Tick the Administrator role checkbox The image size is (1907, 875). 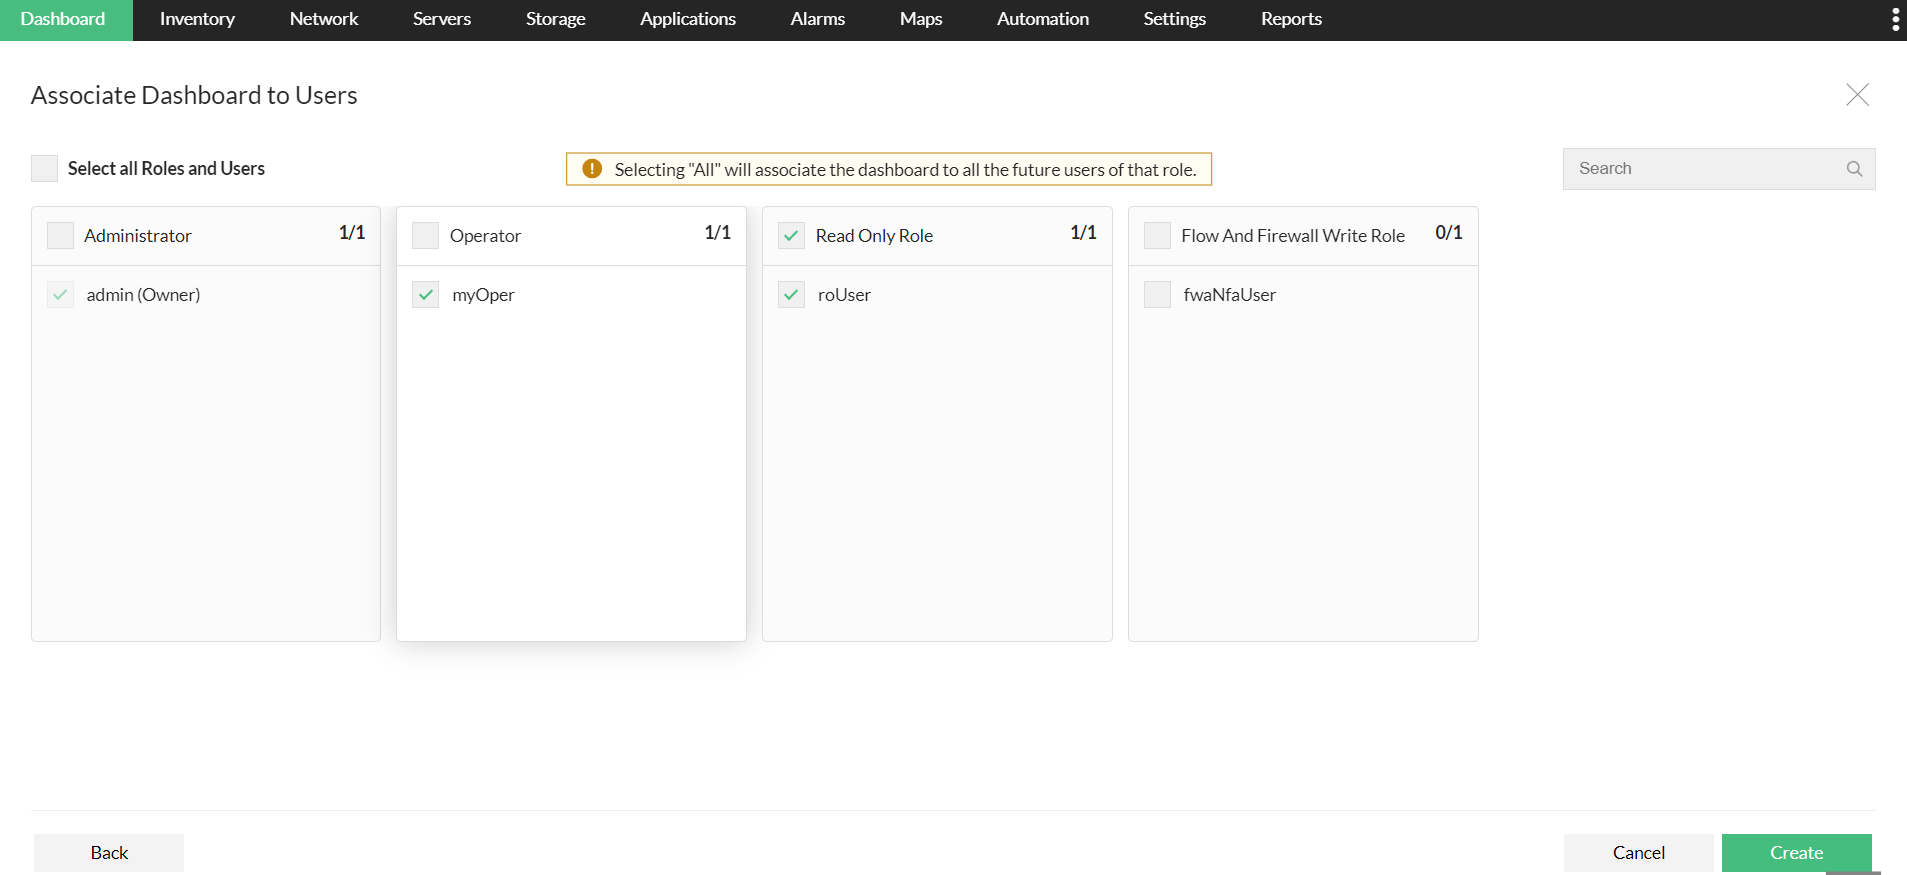tap(61, 236)
